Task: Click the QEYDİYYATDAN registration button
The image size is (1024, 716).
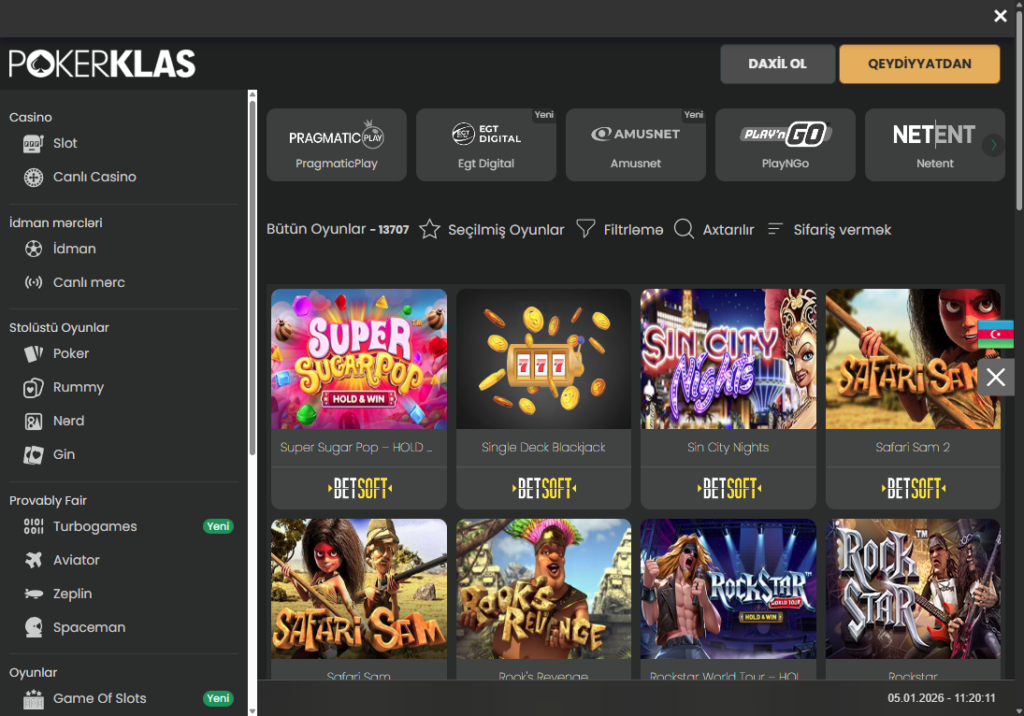Action: 919,64
